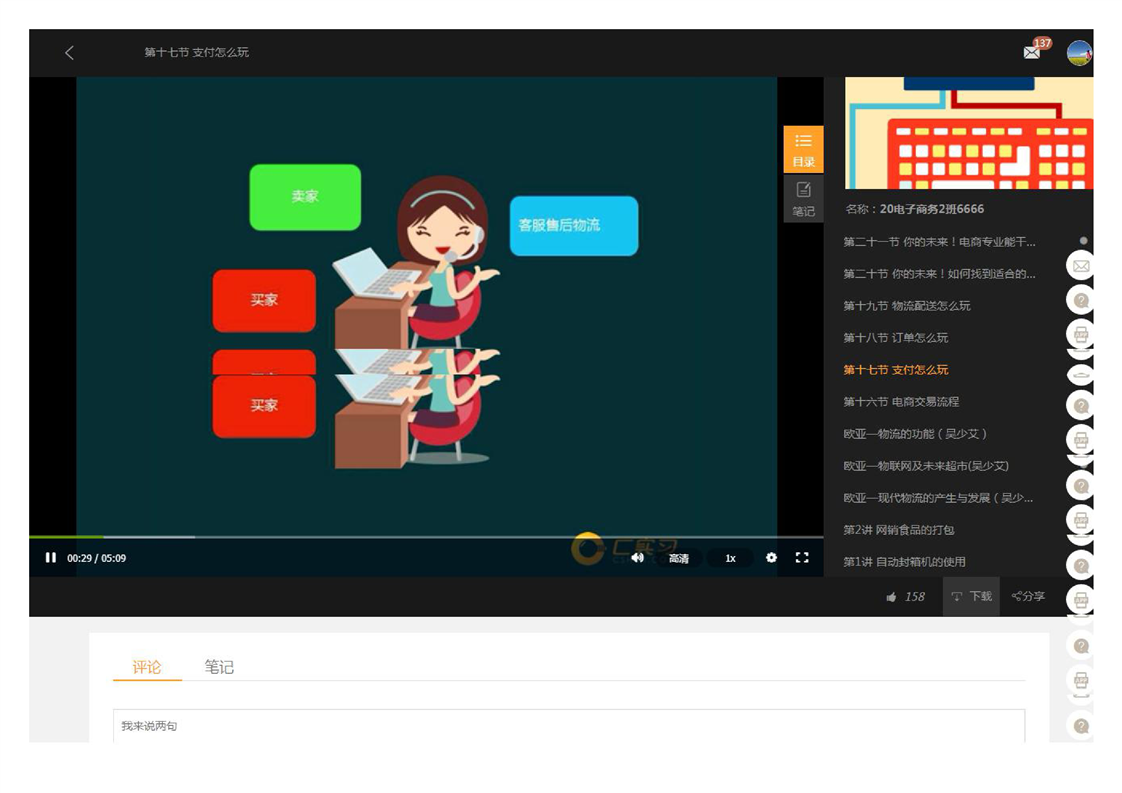Viewport: 1122px width, 793px height.
Task: Like the video with thumbs up
Action: pyautogui.click(x=892, y=597)
